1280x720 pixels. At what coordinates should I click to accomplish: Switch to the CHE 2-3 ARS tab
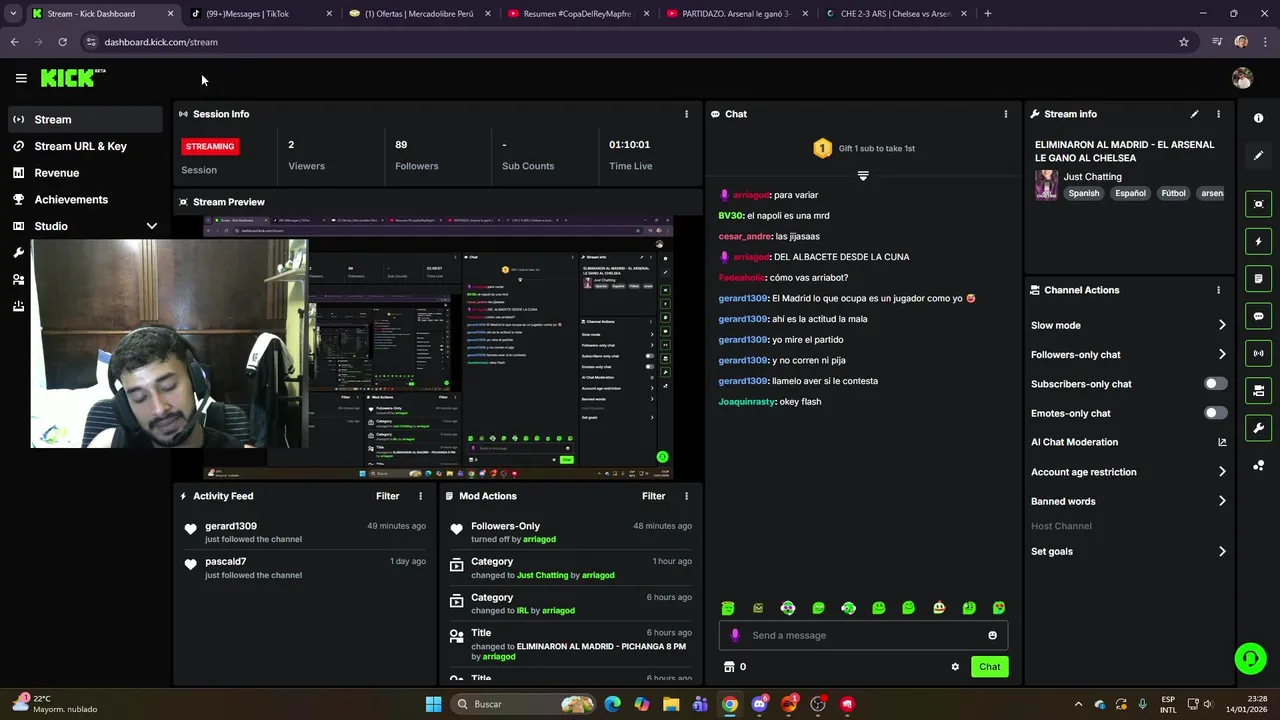tap(895, 14)
